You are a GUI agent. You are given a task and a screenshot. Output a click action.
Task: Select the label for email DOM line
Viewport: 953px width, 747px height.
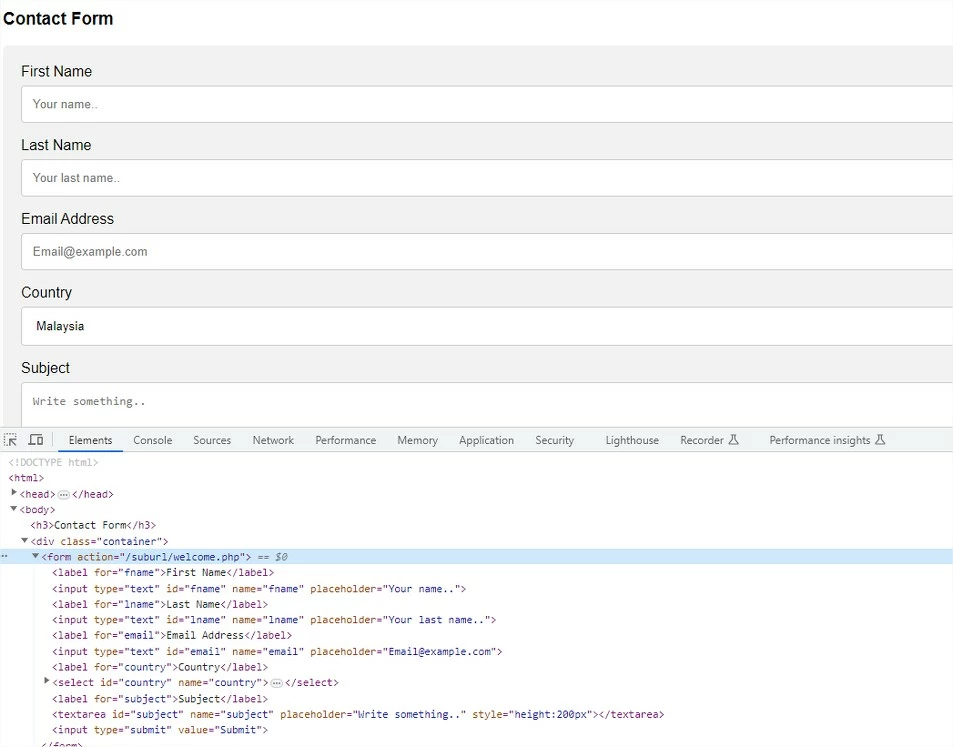pos(172,636)
